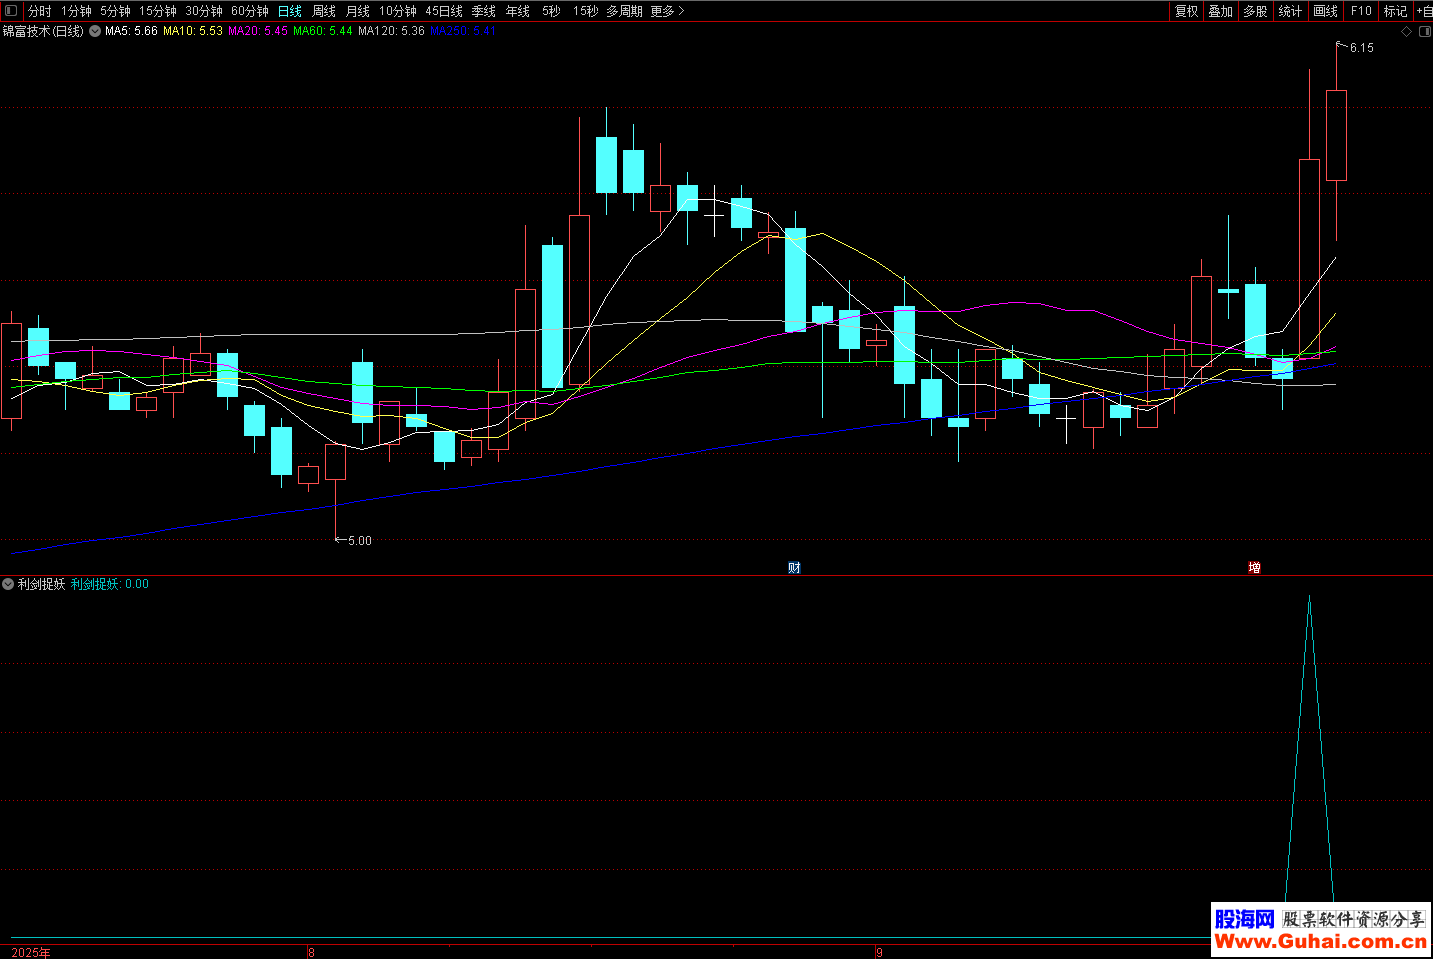Select the 日线 period tab

pos(290,11)
